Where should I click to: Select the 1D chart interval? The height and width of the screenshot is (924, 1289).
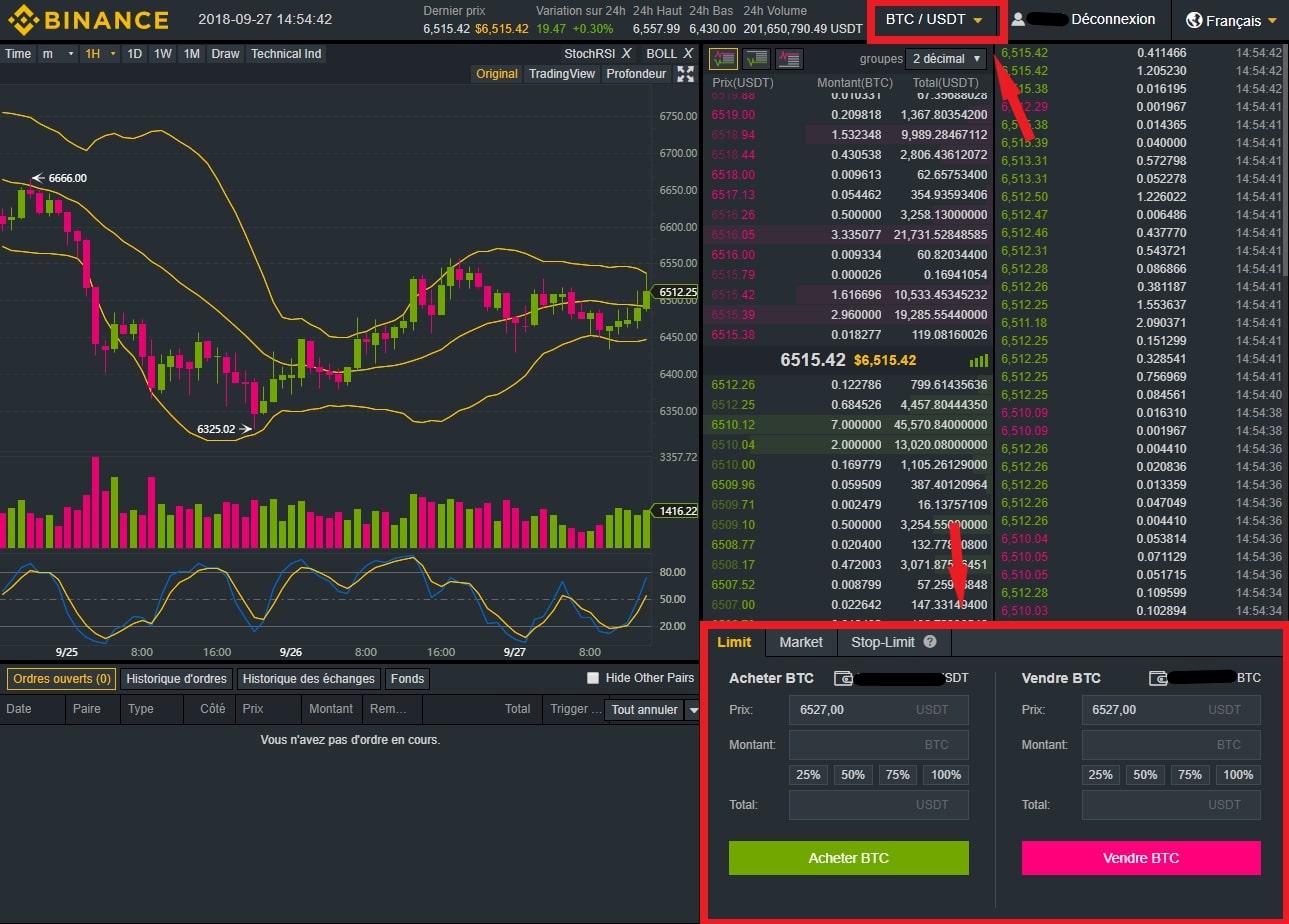click(x=134, y=53)
